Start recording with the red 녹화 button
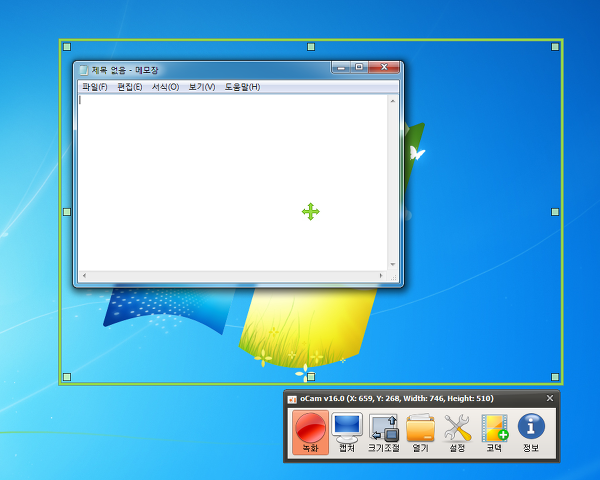The image size is (600, 480). point(310,433)
